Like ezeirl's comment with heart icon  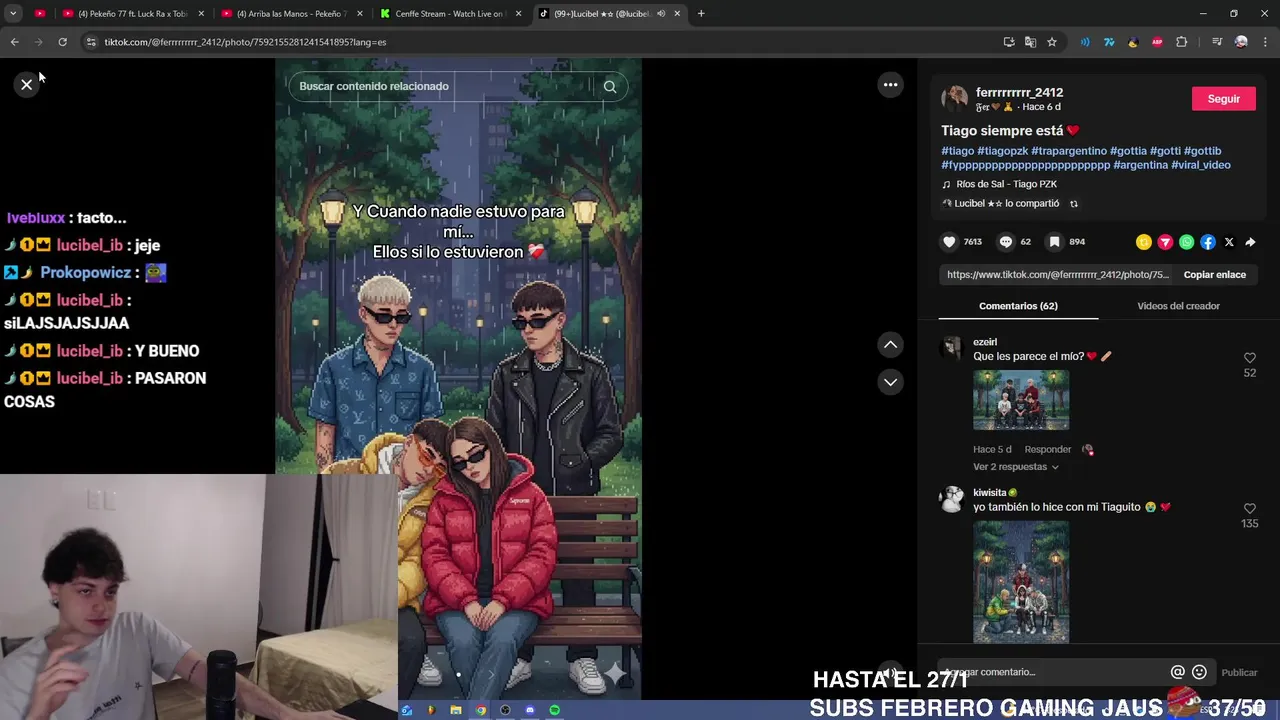(1249, 358)
